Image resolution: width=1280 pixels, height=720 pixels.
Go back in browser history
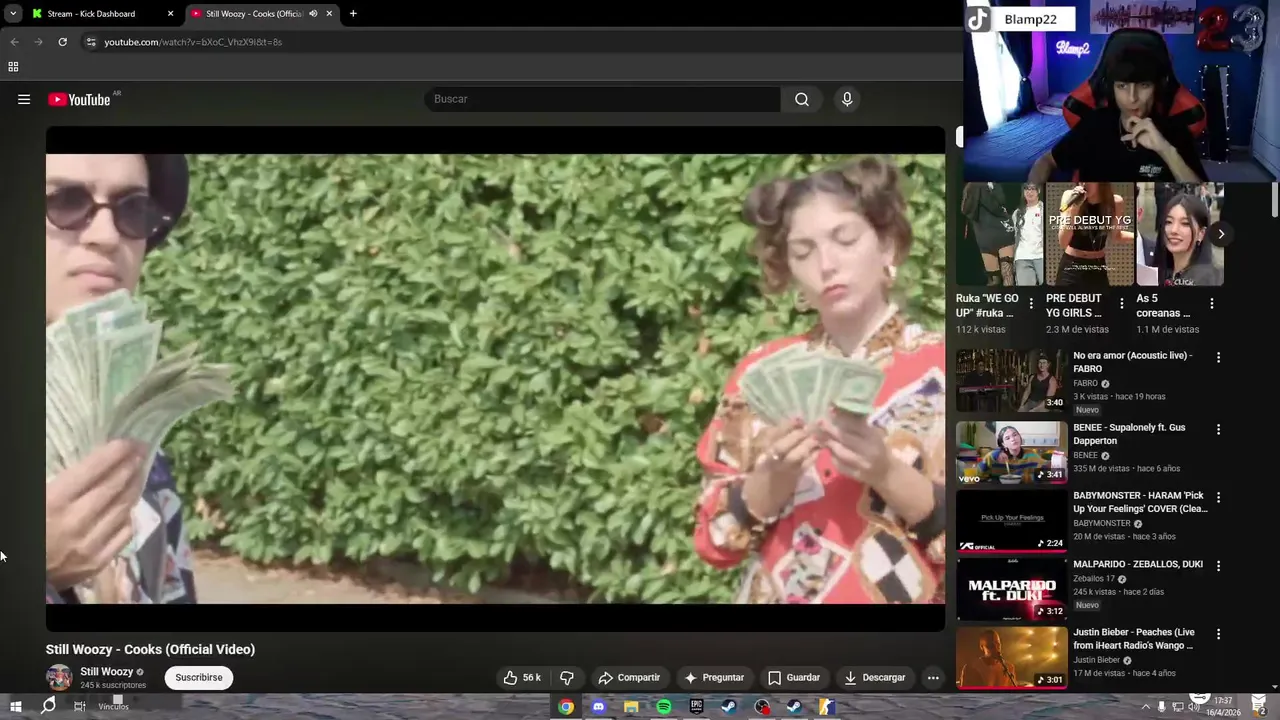coord(14,42)
